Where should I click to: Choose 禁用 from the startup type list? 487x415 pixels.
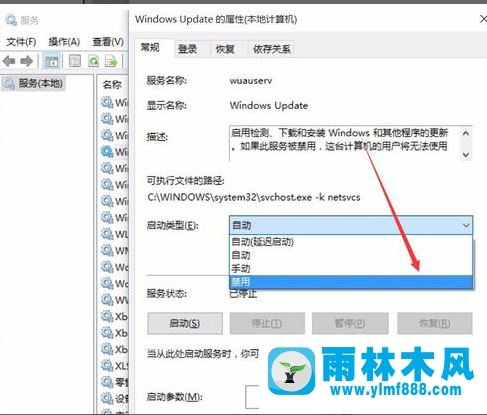click(x=351, y=282)
